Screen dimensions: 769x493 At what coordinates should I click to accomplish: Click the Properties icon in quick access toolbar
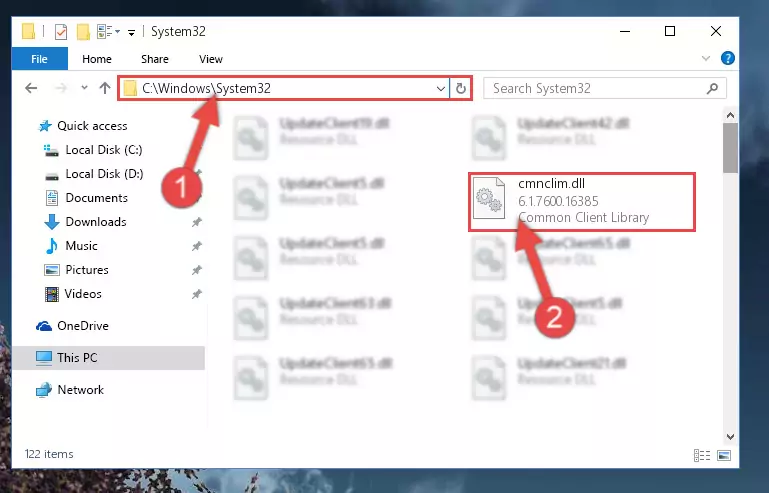[x=61, y=32]
